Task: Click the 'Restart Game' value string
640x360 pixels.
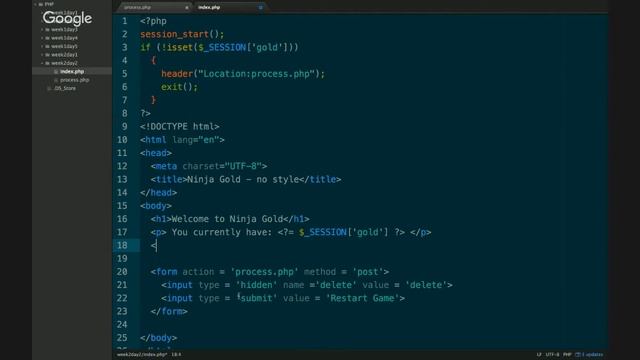Action: tap(362, 298)
